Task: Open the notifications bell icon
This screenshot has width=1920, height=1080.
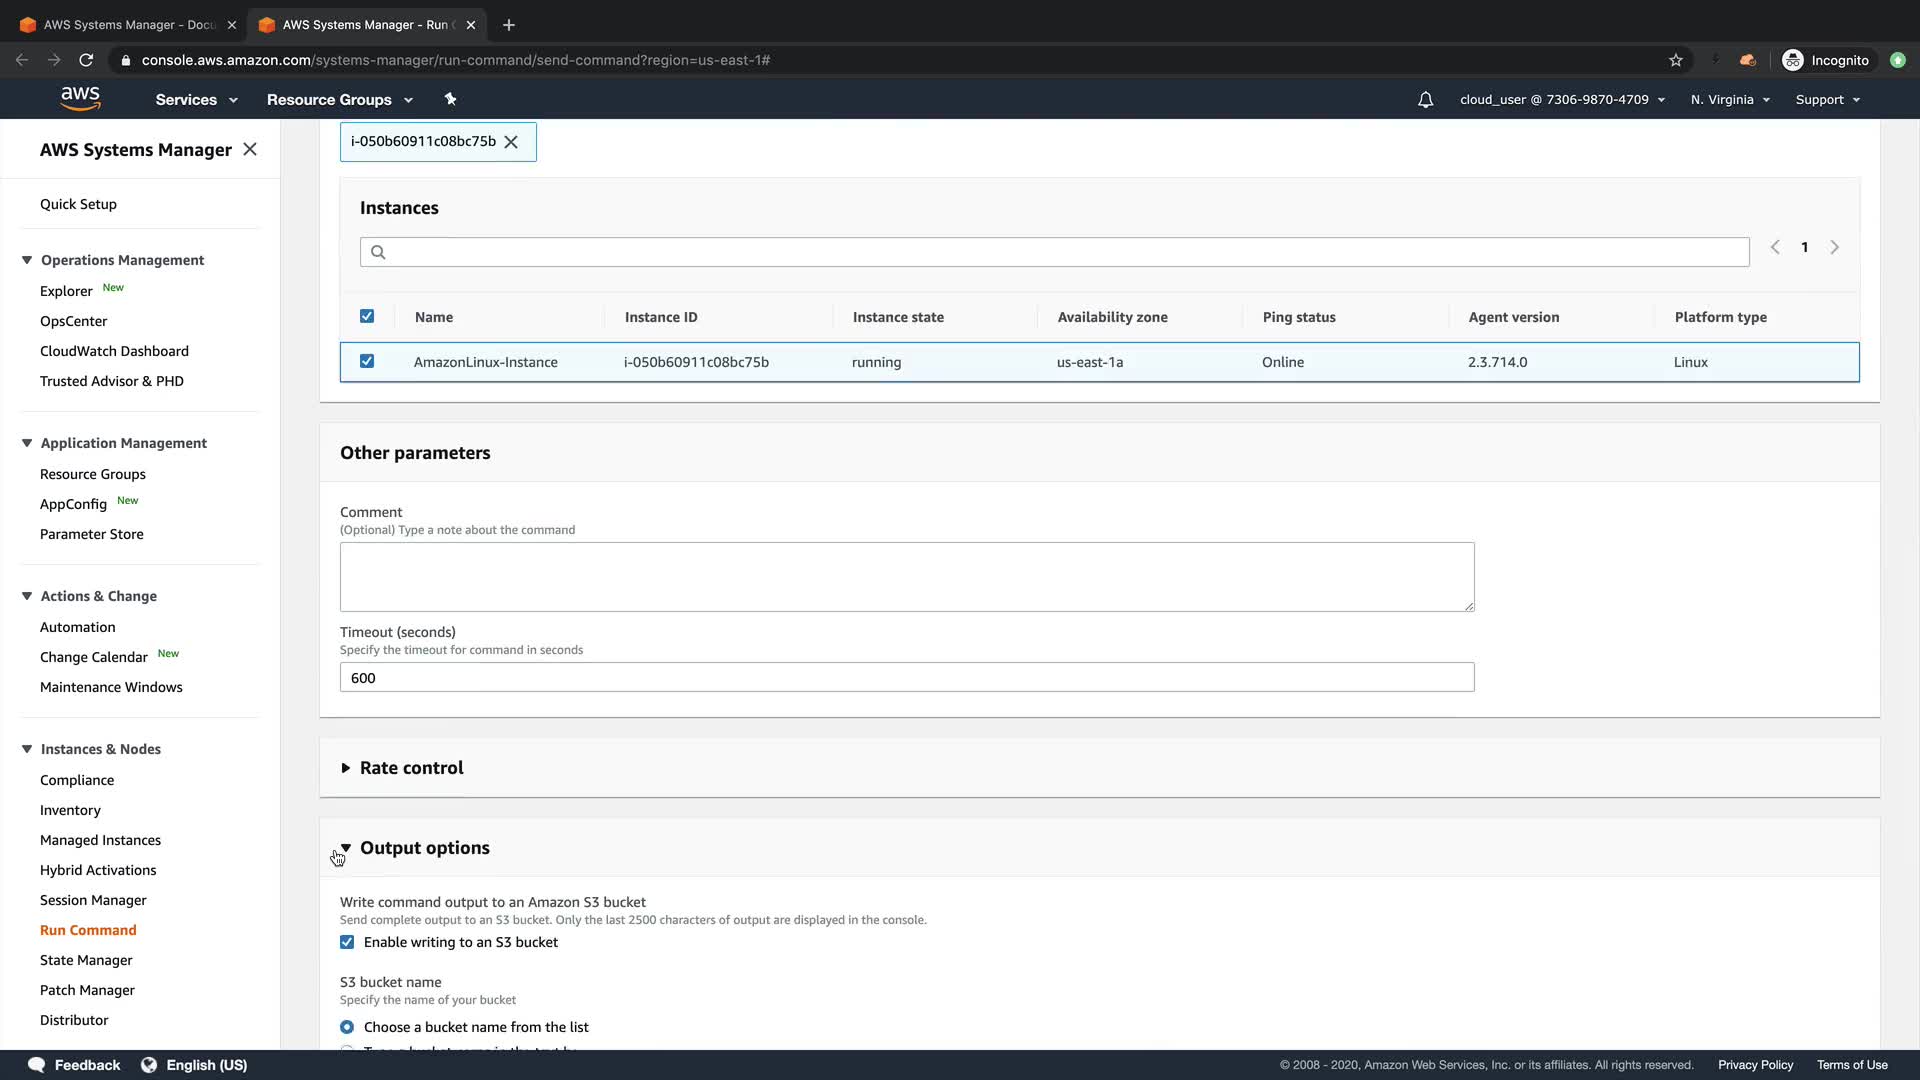Action: [1425, 100]
